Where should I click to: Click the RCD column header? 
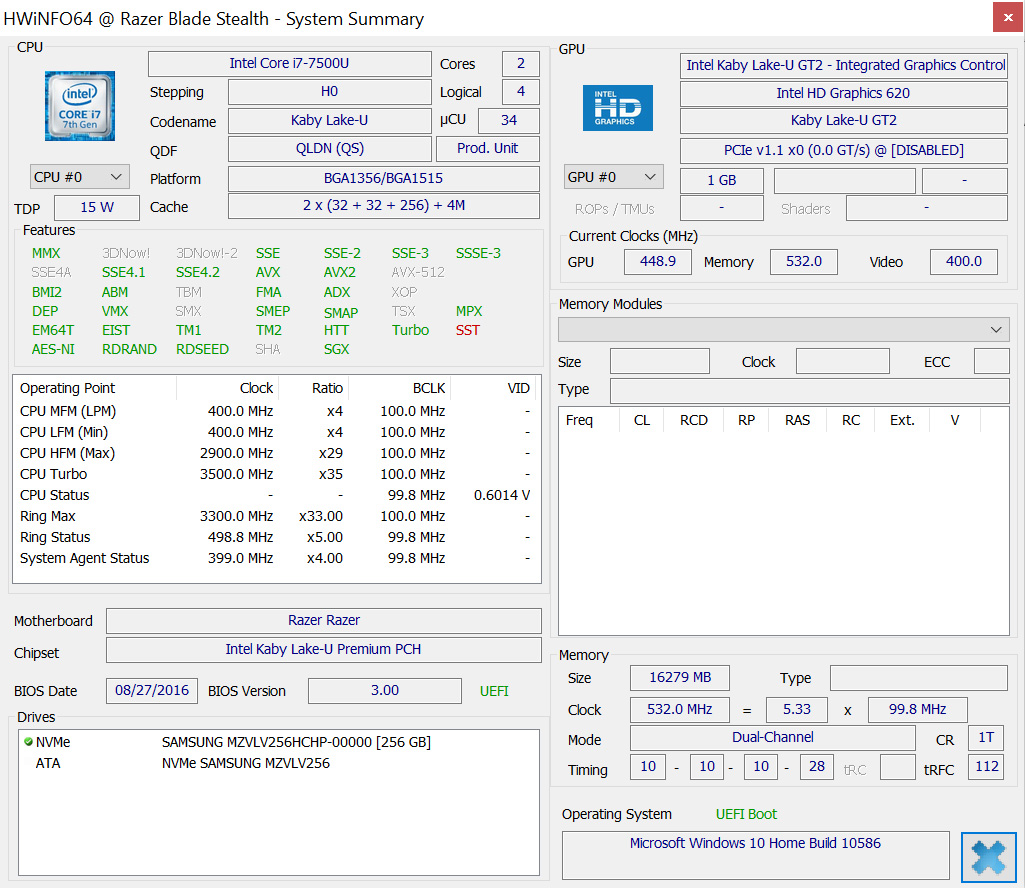point(694,420)
